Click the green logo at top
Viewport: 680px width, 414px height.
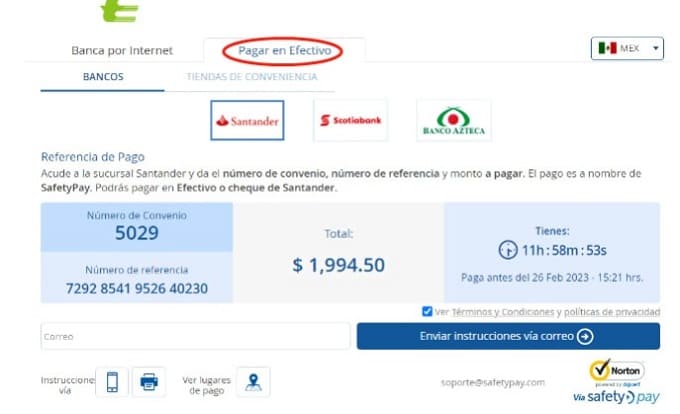click(120, 11)
